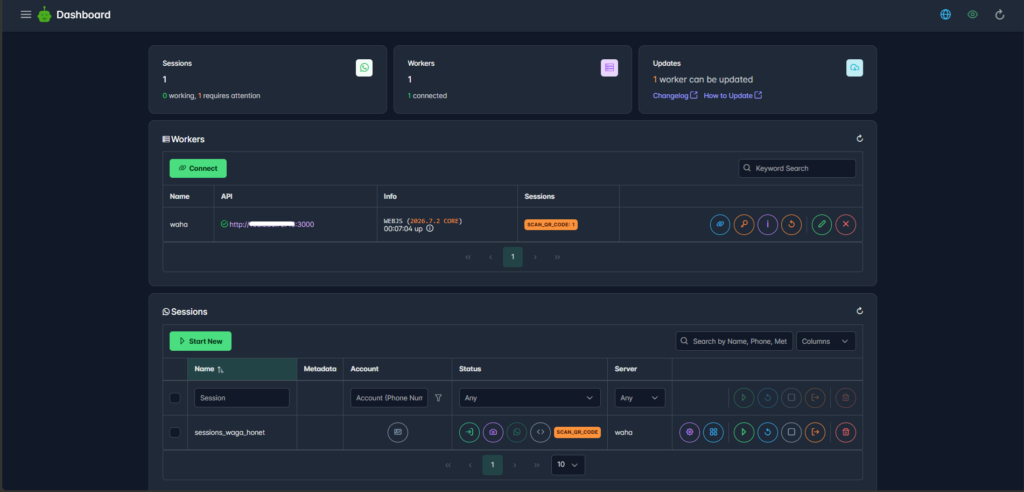Check the box for sessions_waga_honet
1024x492 pixels.
175,433
